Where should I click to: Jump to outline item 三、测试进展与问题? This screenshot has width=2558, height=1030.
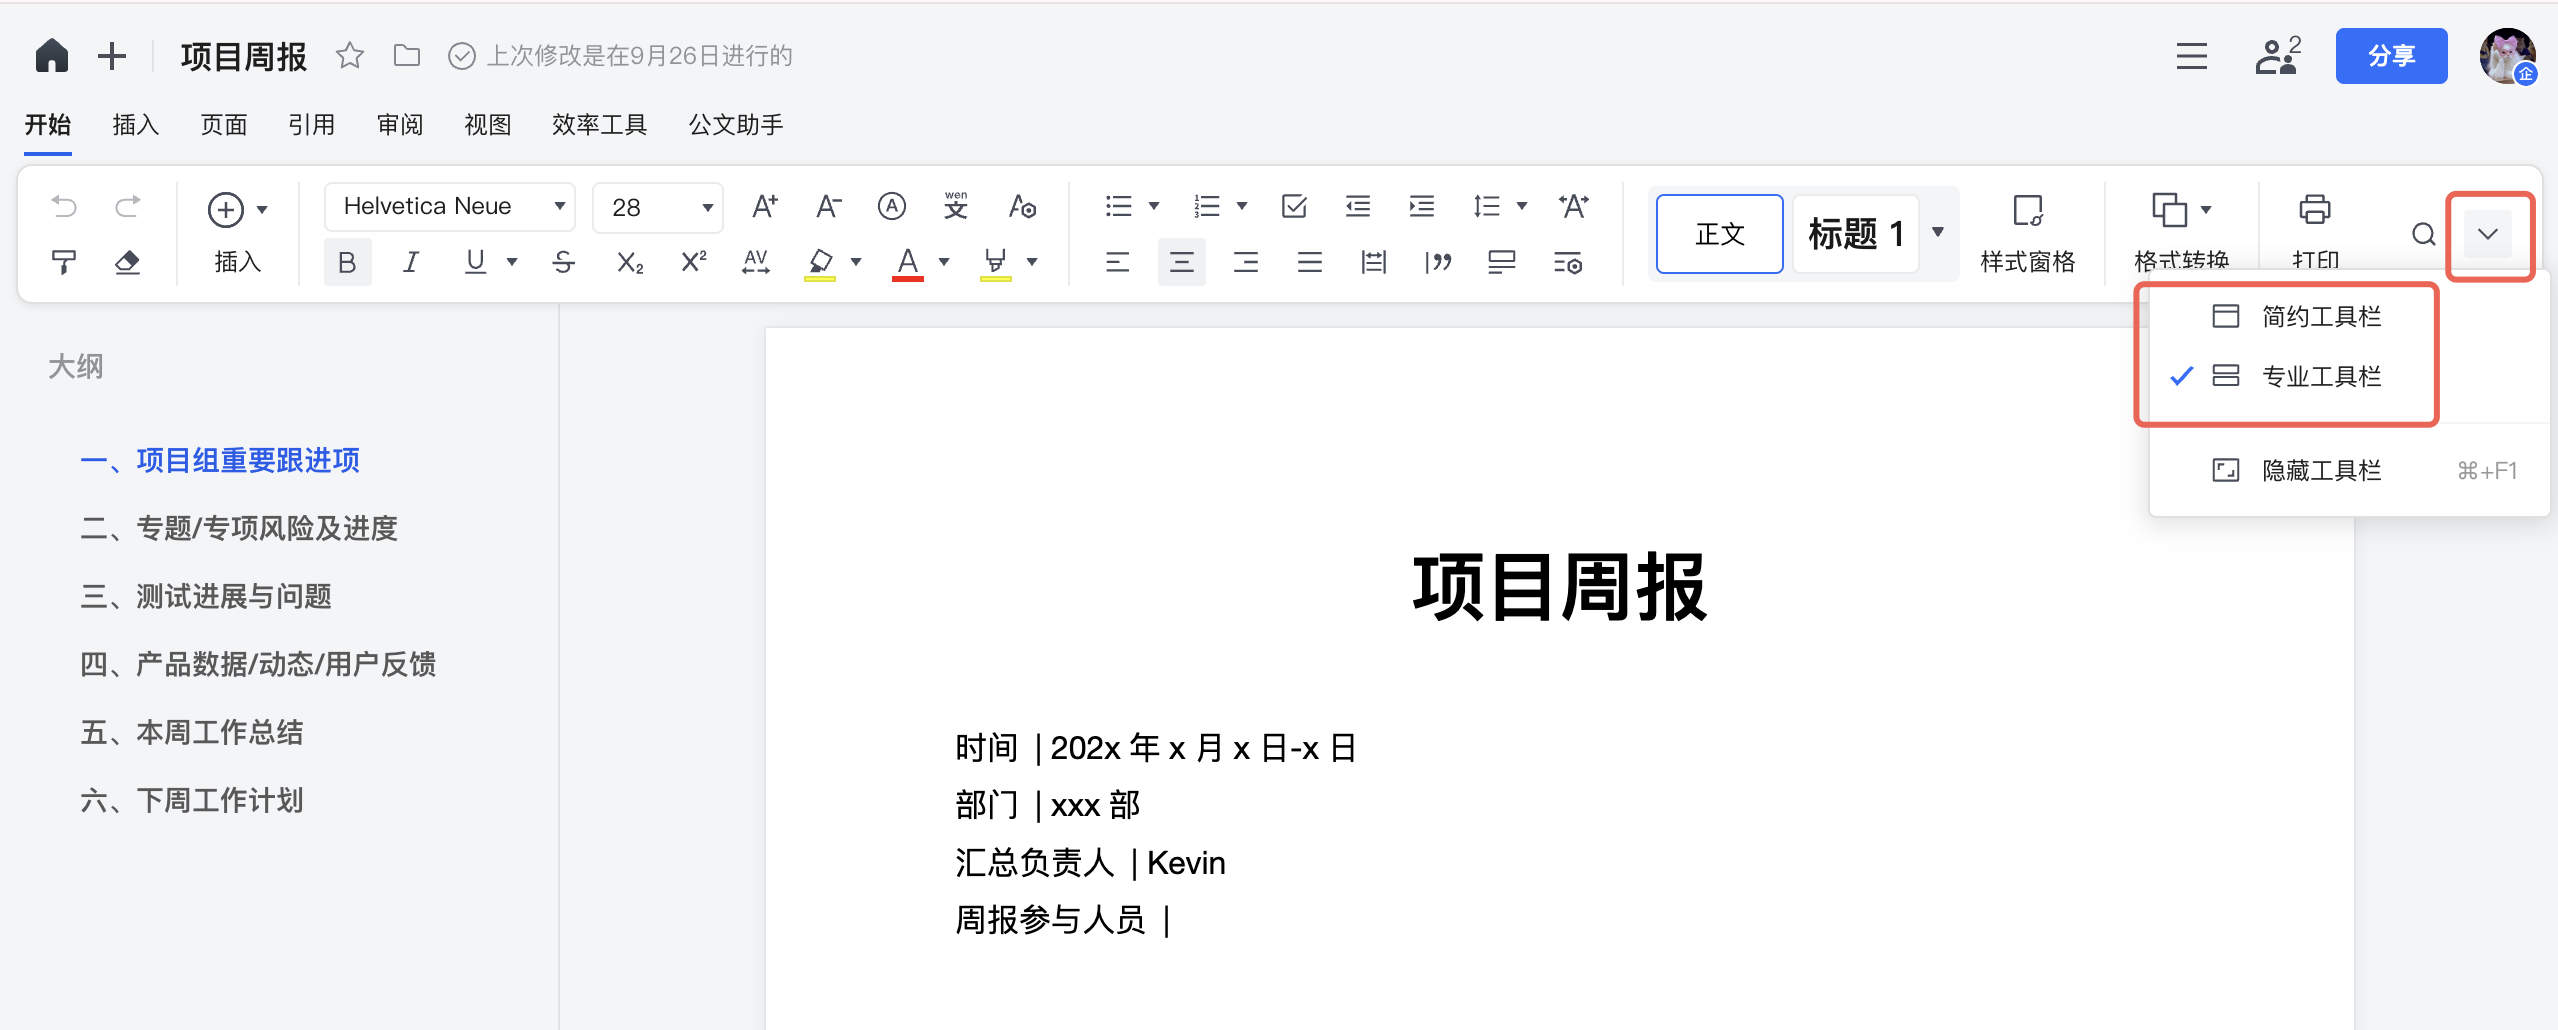click(x=206, y=596)
